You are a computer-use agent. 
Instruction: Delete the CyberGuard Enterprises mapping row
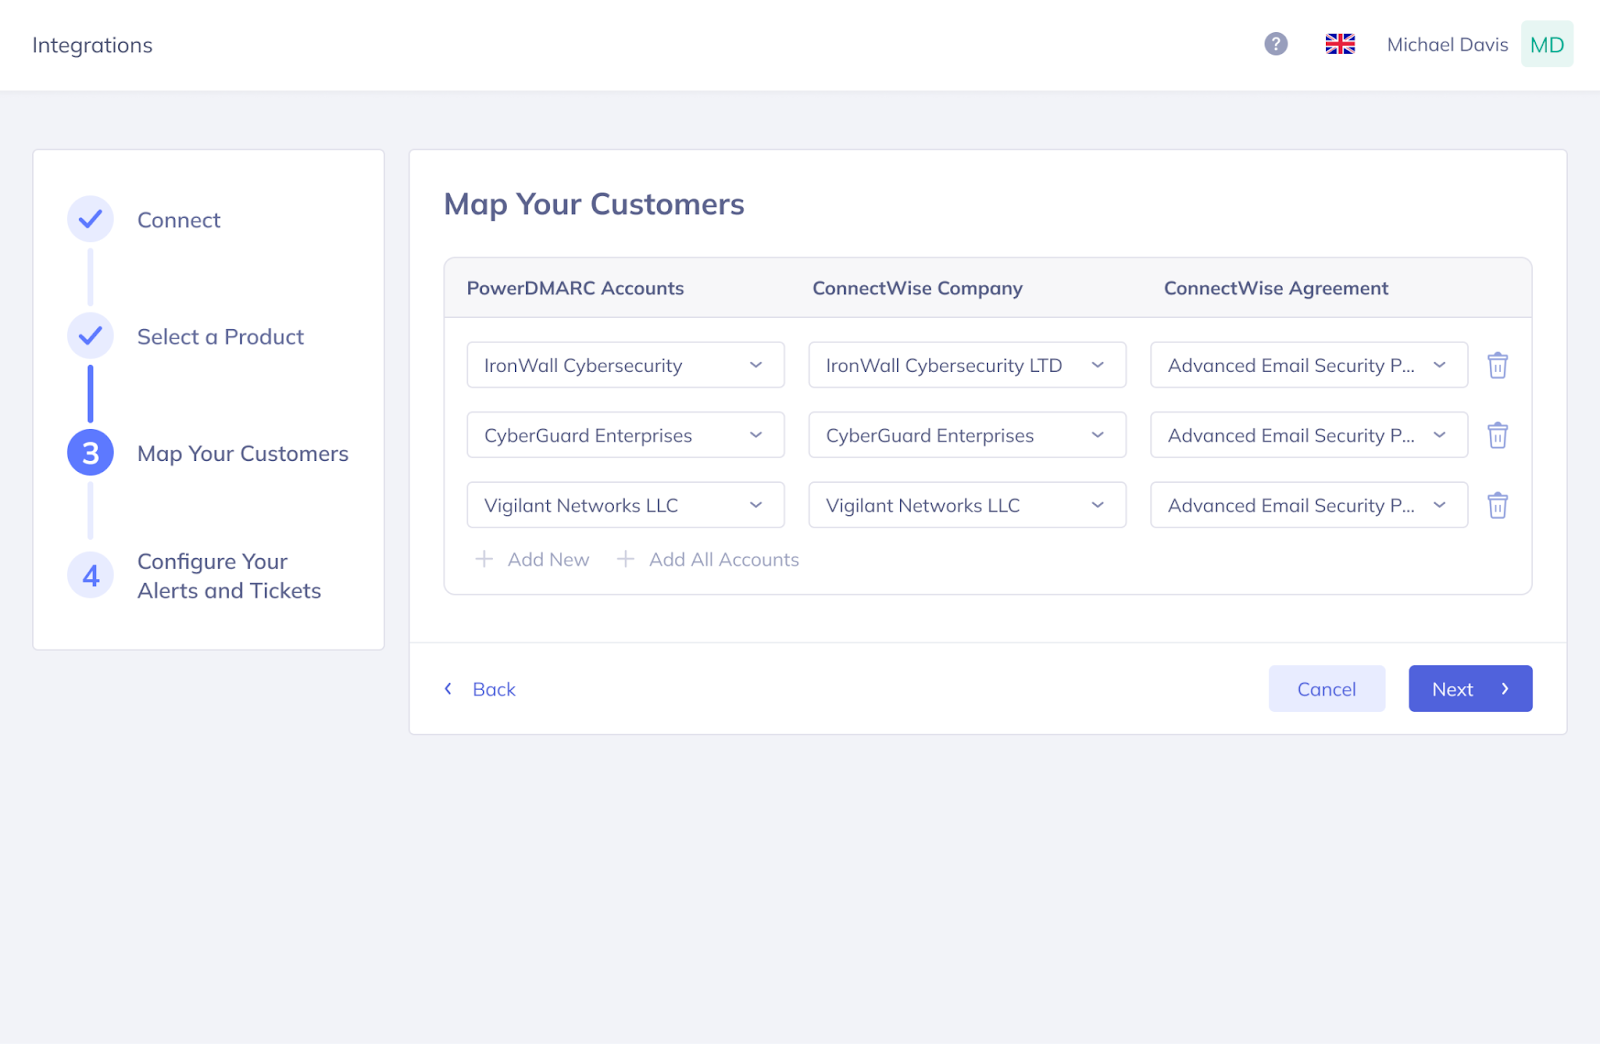1497,435
